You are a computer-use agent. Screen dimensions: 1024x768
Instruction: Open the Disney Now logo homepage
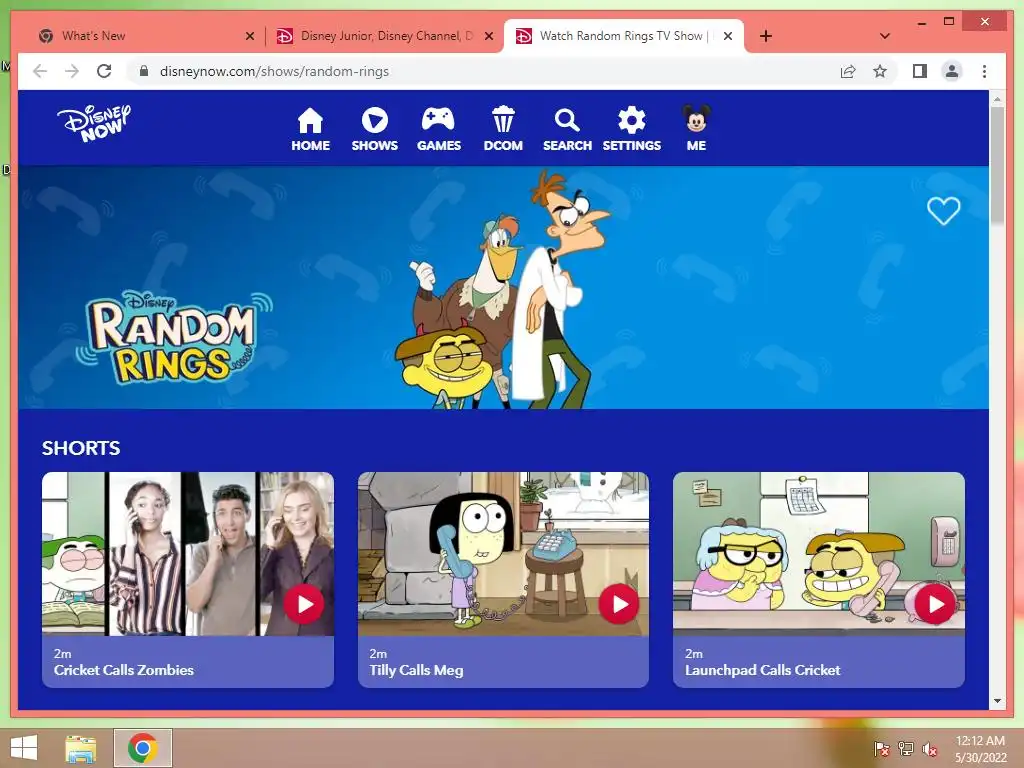(x=94, y=123)
